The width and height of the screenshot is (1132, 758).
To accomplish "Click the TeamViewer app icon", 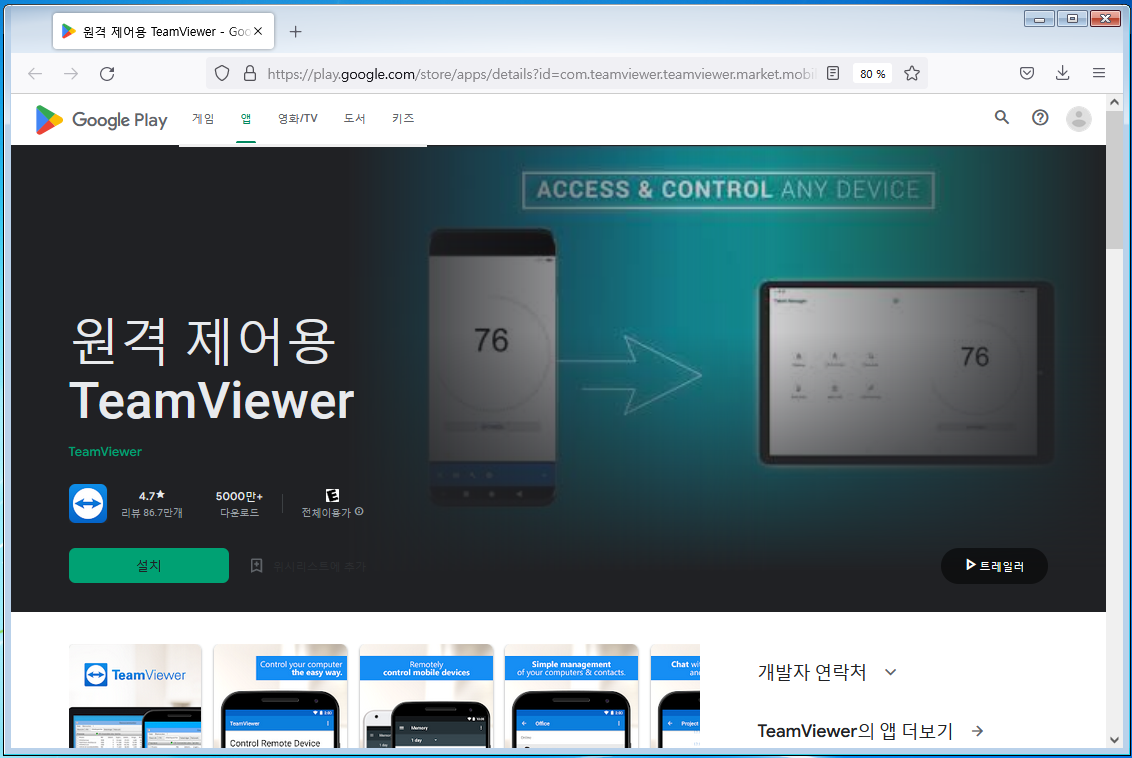I will point(88,503).
